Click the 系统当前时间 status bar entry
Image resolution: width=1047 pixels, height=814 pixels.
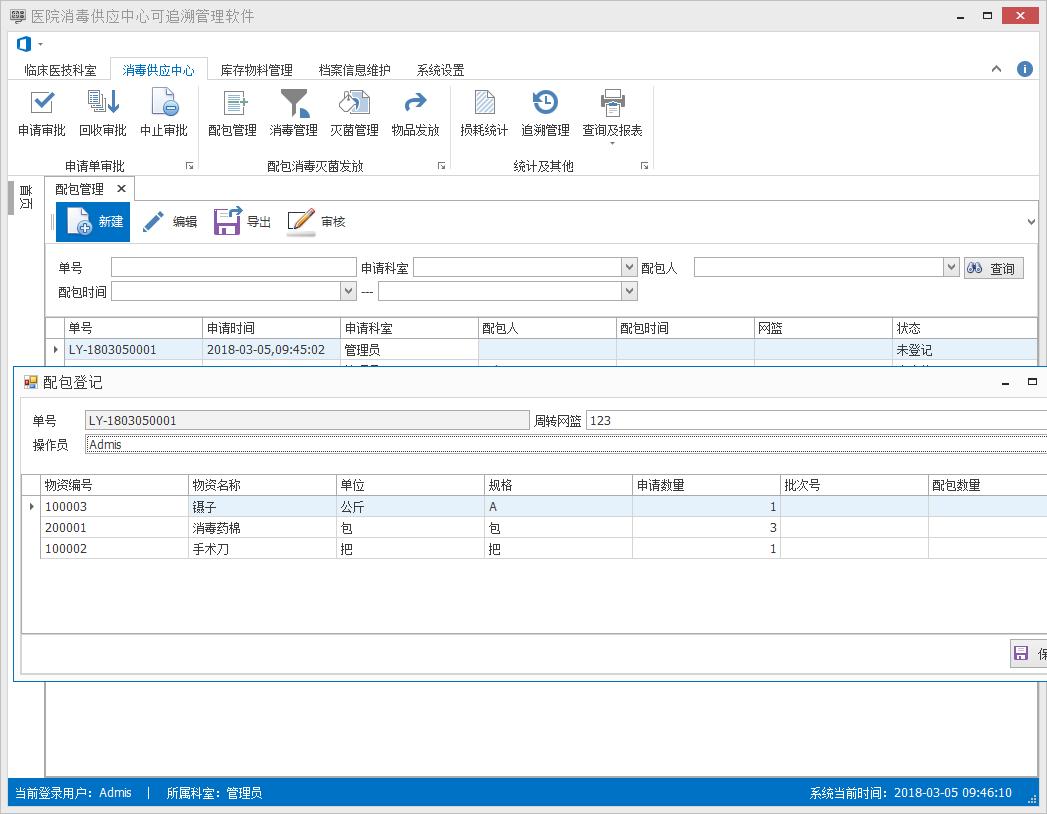[x=911, y=793]
